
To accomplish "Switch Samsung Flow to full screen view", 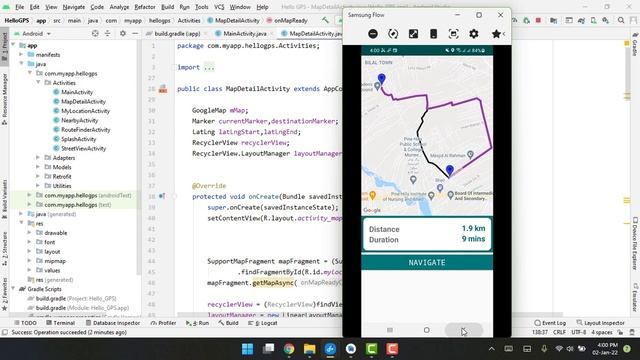I will pos(413,34).
